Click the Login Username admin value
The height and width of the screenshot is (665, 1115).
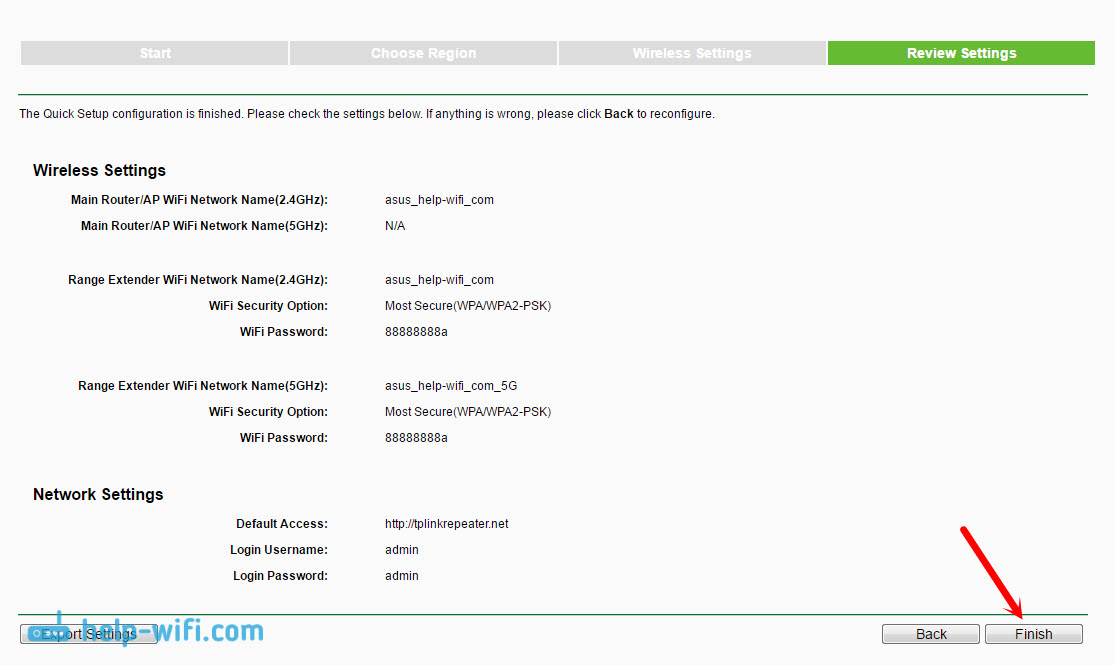pos(402,550)
